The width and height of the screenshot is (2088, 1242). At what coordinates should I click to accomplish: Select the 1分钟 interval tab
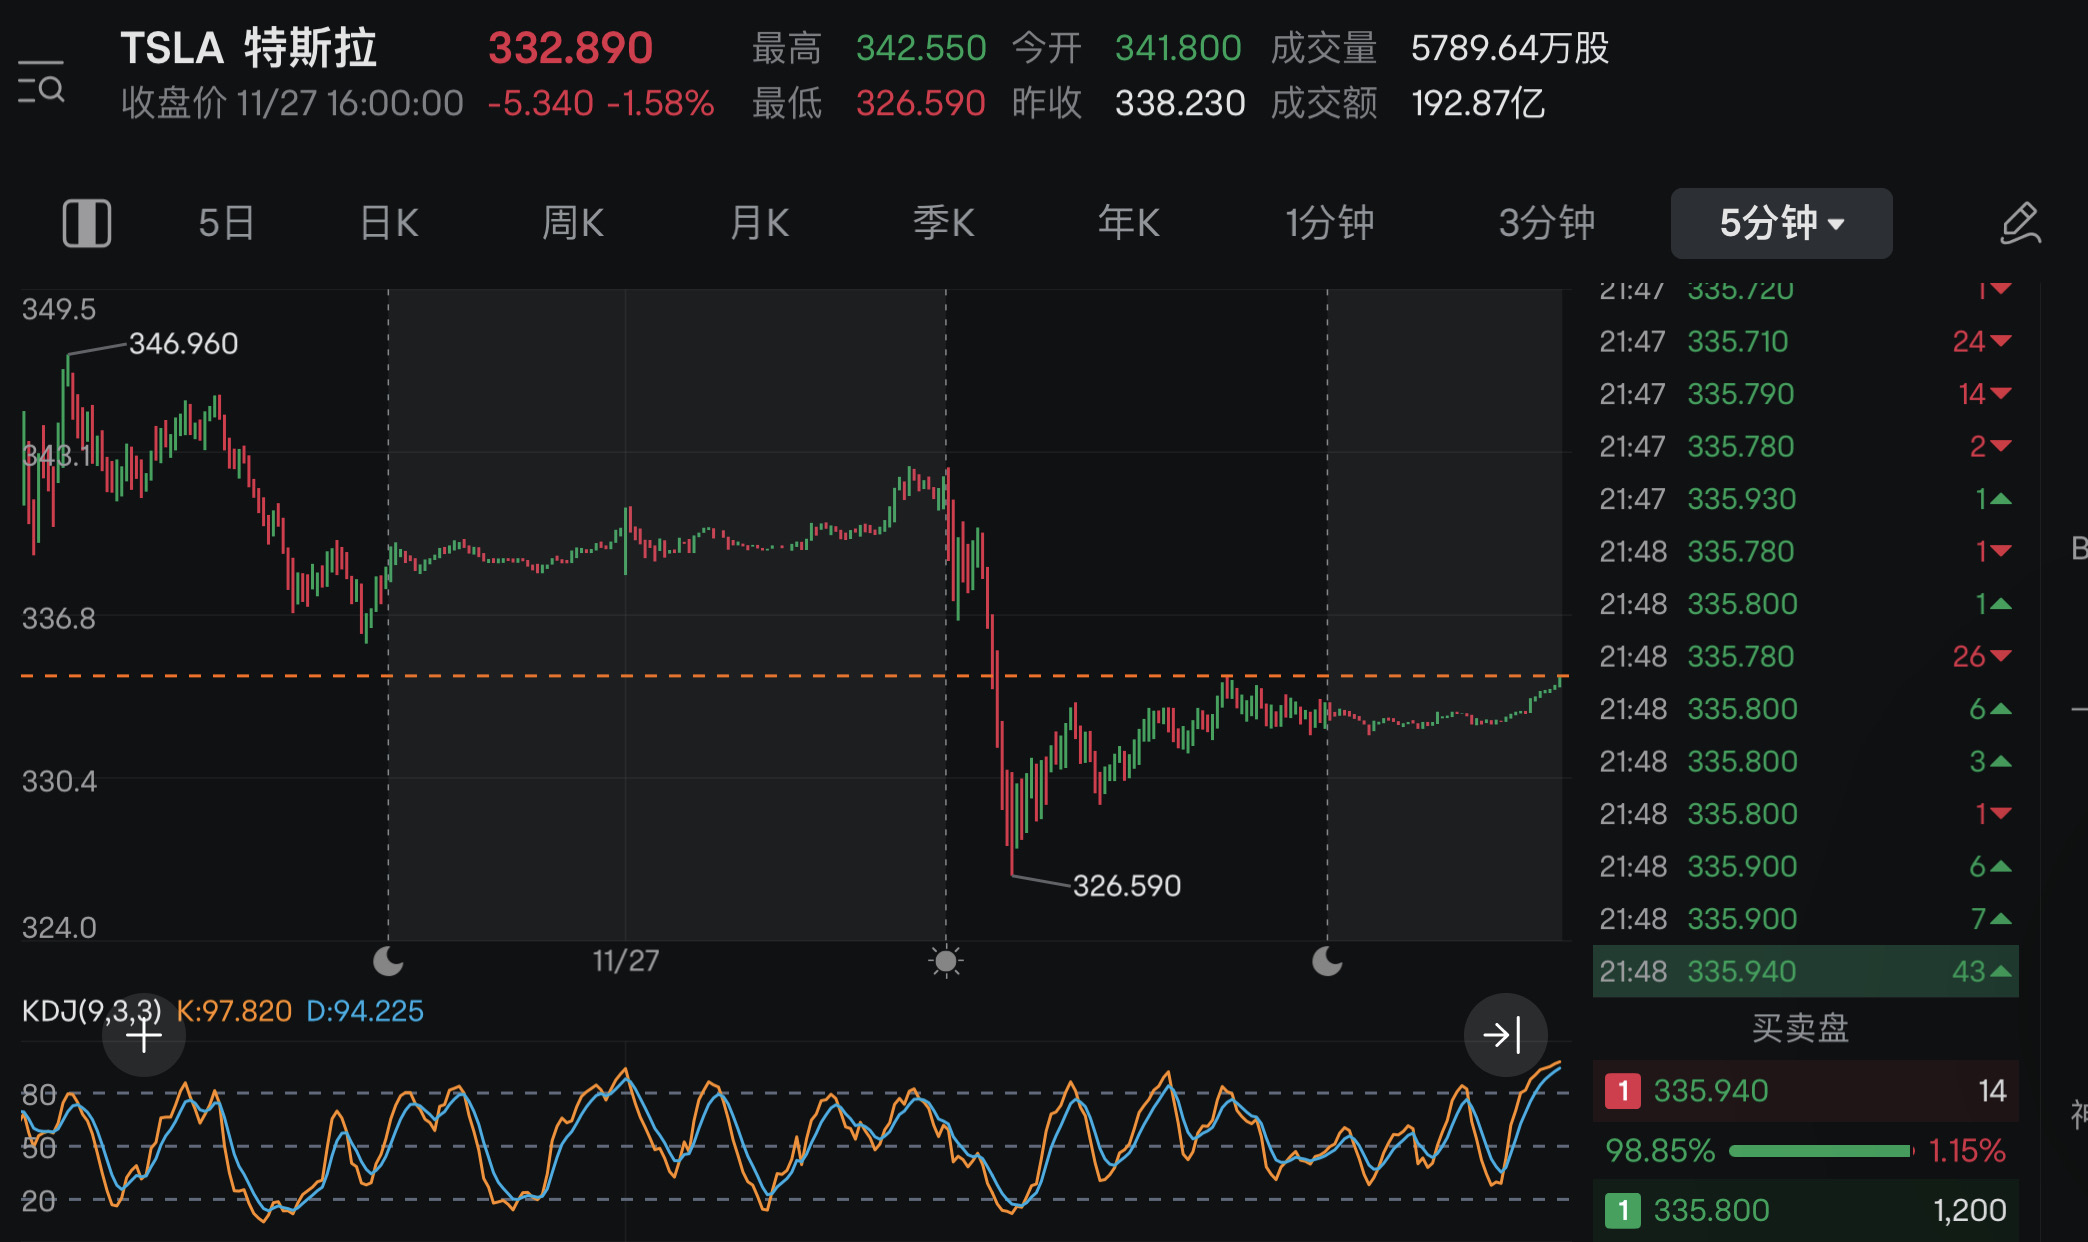click(1330, 223)
